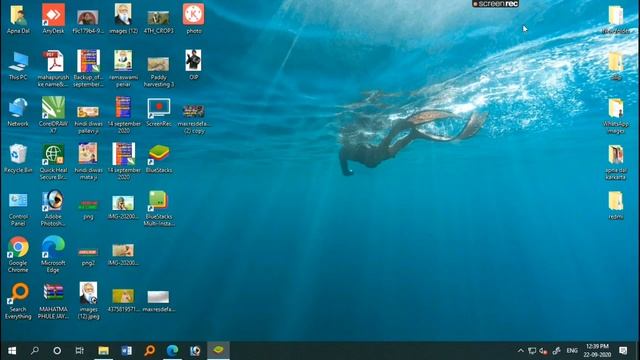Select the KineMaster photo icon
The width and height of the screenshot is (640, 360).
pos(193,18)
